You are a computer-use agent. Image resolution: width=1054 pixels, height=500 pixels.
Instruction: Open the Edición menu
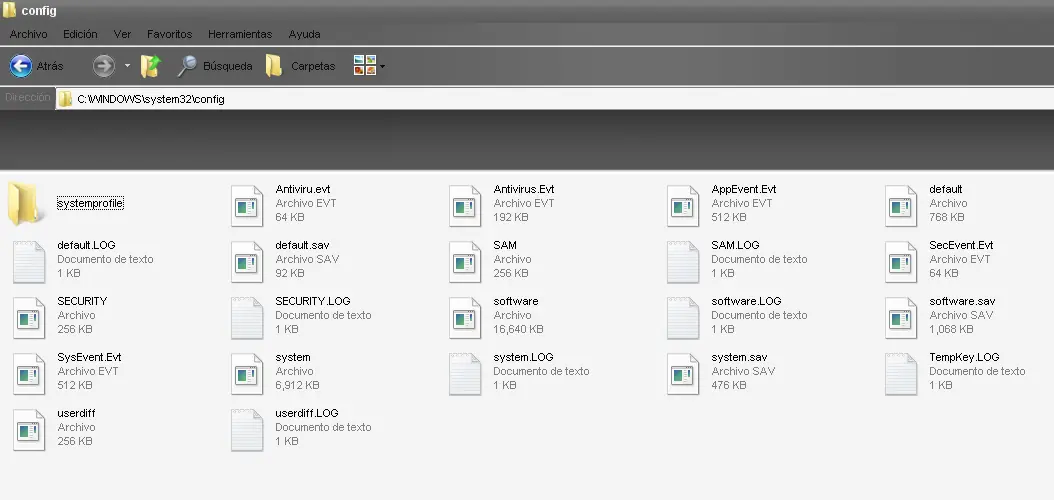[x=80, y=34]
